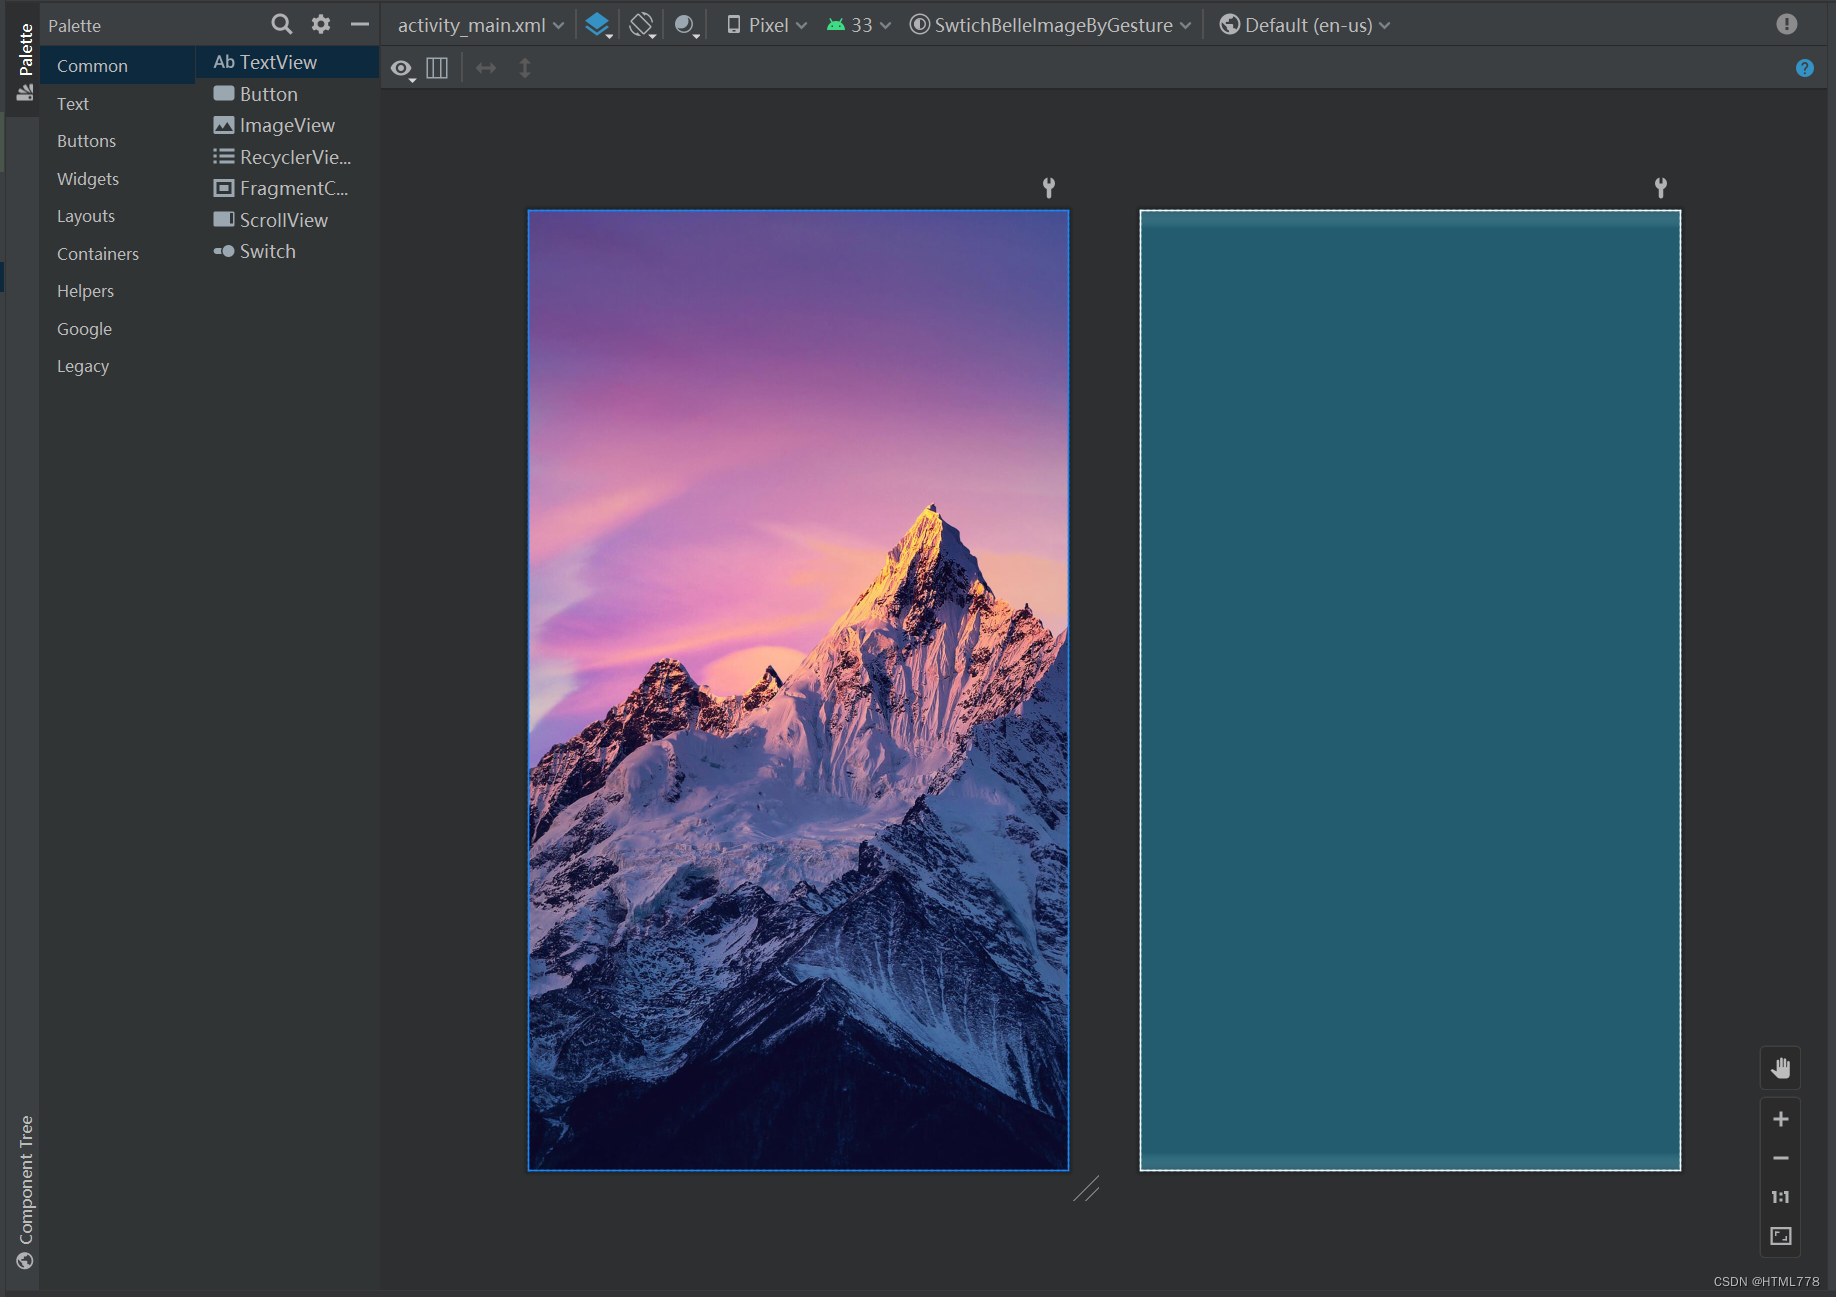Select the blueprint view surface

[x=1410, y=690]
